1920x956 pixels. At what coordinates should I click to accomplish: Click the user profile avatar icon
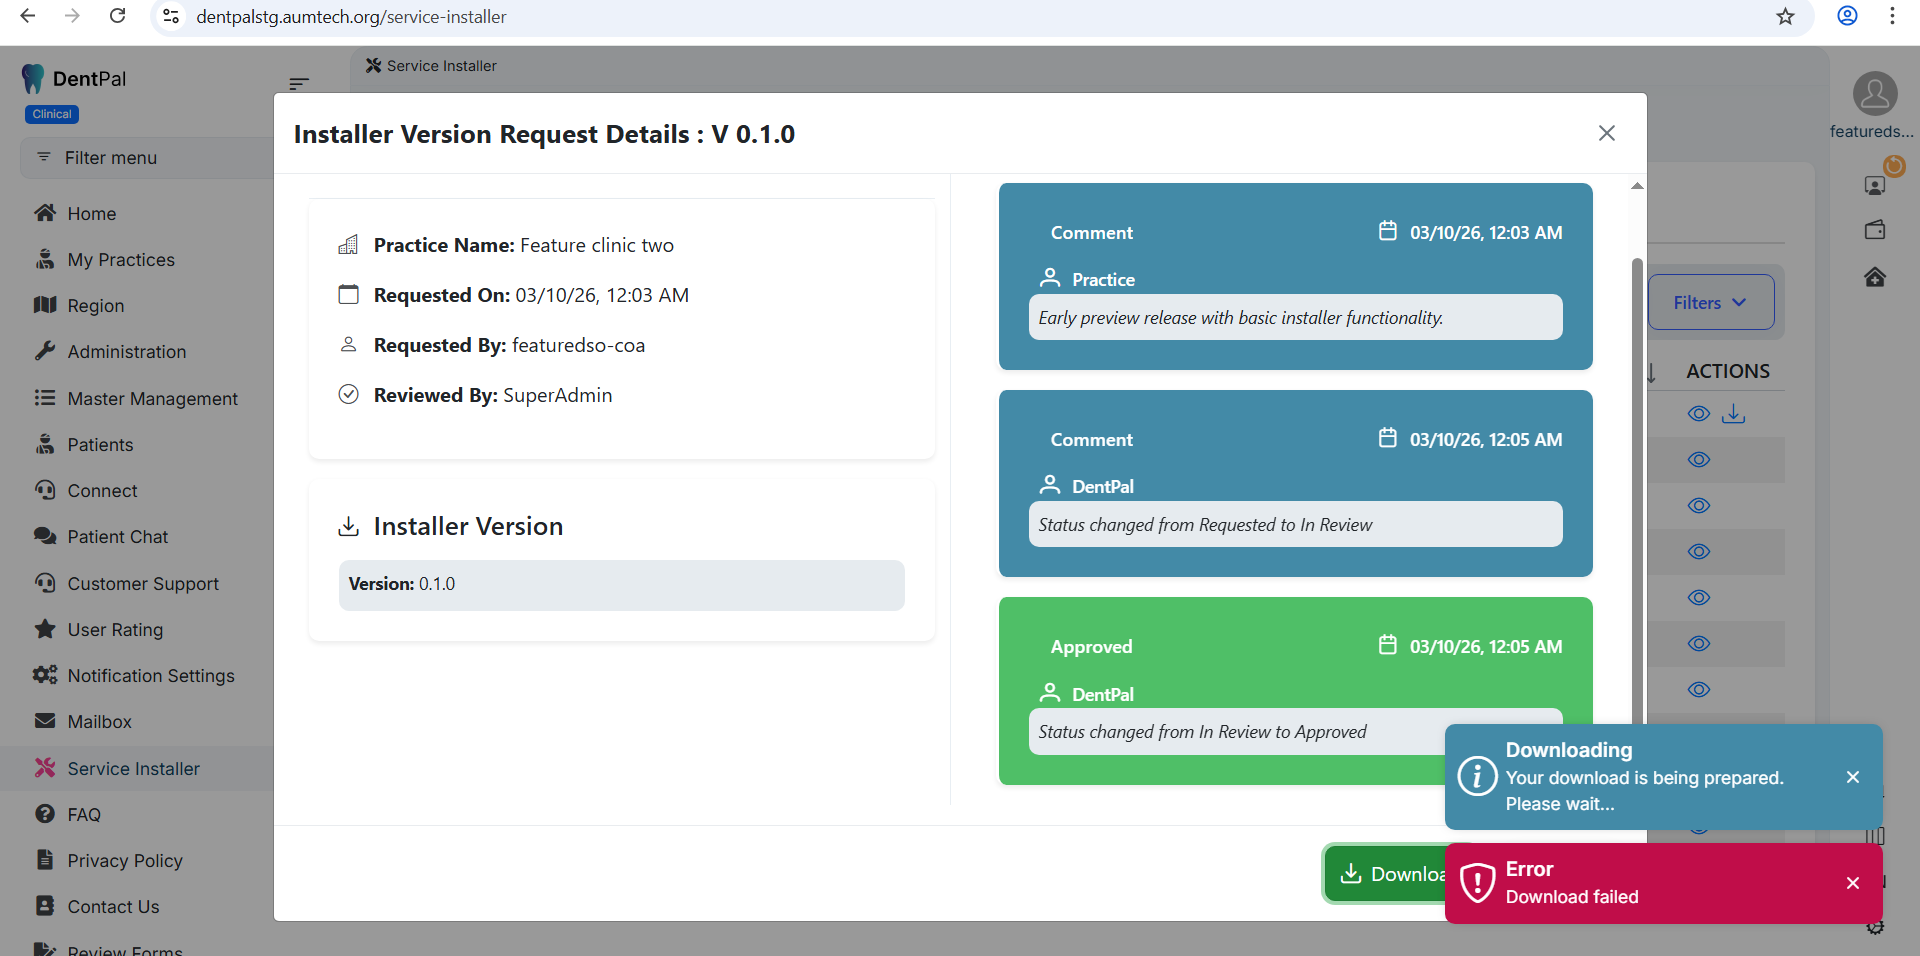click(1874, 94)
